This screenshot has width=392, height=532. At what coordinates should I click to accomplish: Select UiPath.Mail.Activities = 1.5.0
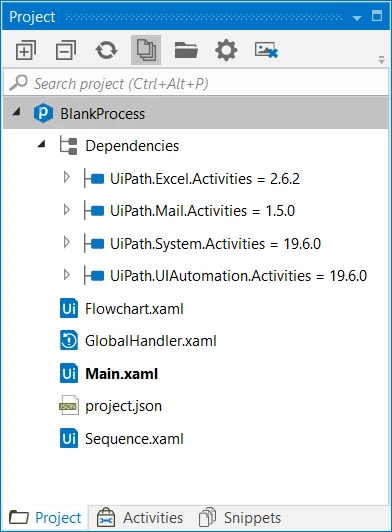click(x=202, y=211)
